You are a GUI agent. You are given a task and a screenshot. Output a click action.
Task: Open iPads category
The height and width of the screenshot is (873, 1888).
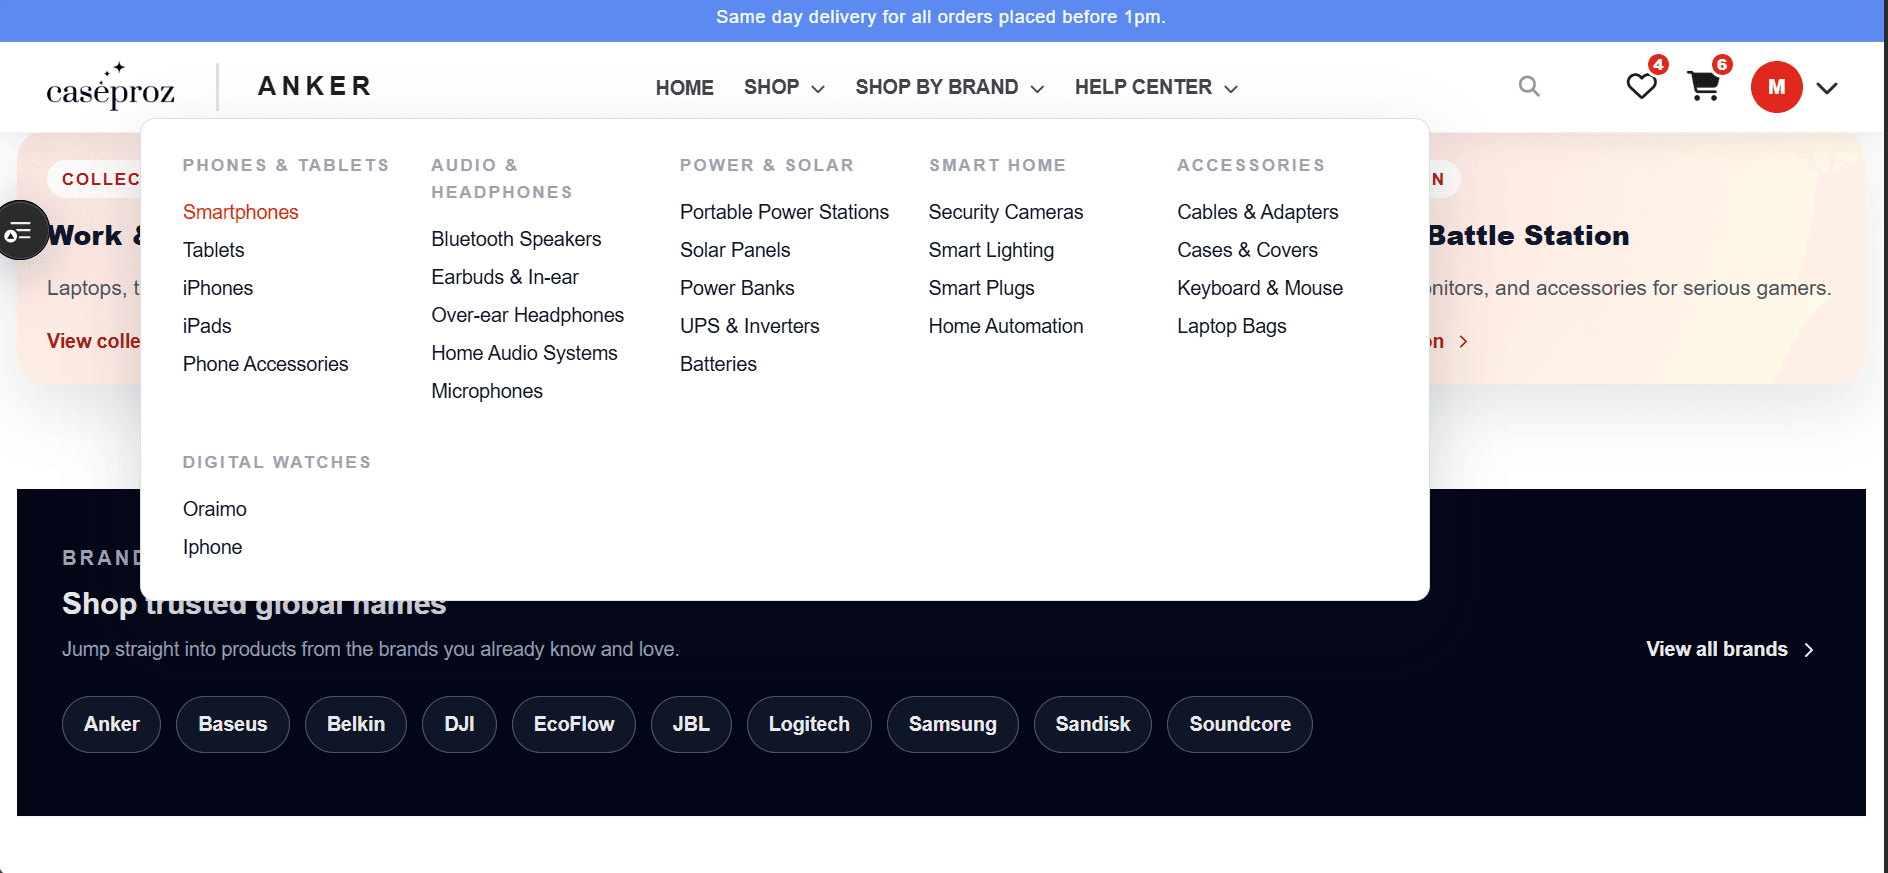point(206,326)
